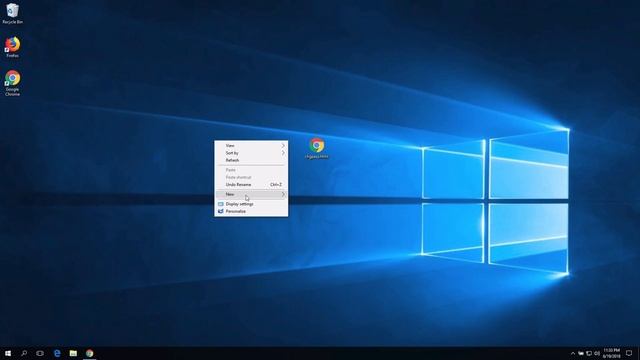
Task: Choose Undo Rename in context menu
Action: 251,184
